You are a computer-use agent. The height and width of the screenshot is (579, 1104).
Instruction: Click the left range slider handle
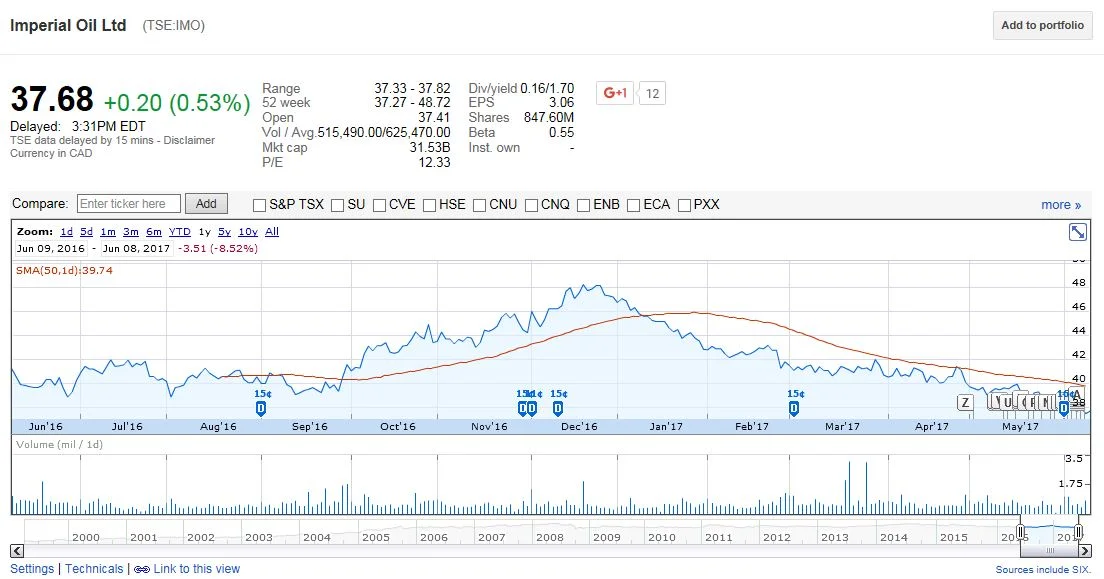1020,532
